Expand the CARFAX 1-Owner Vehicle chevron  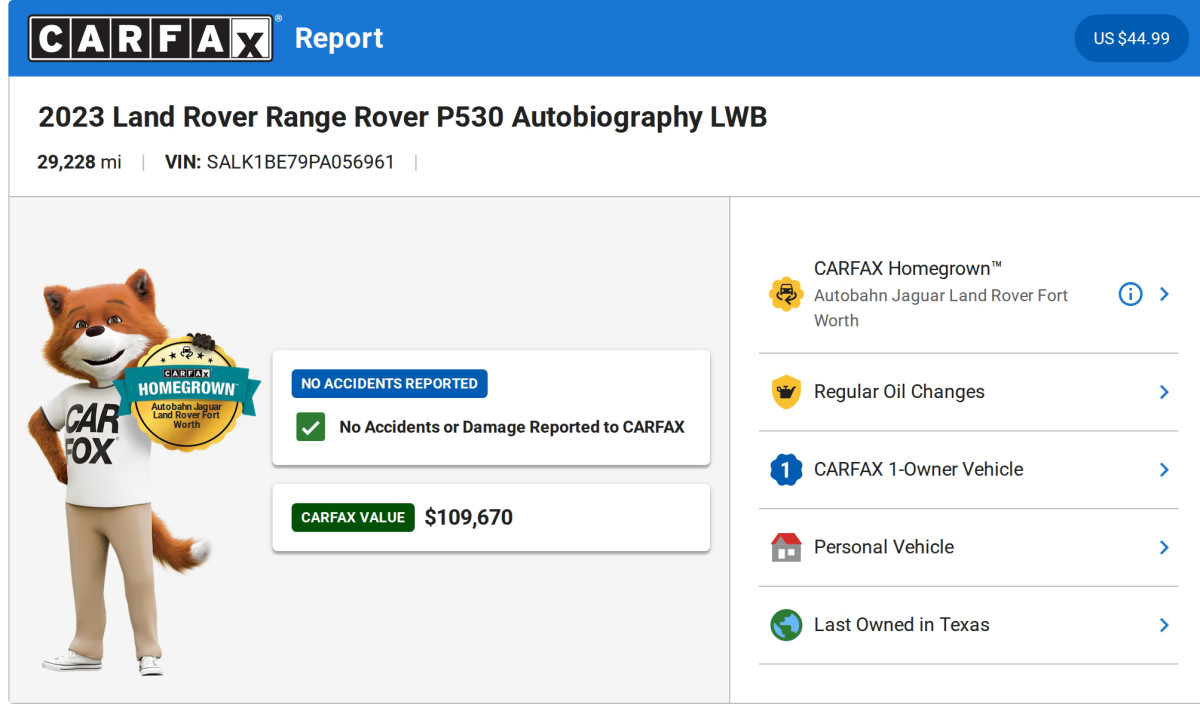1164,469
